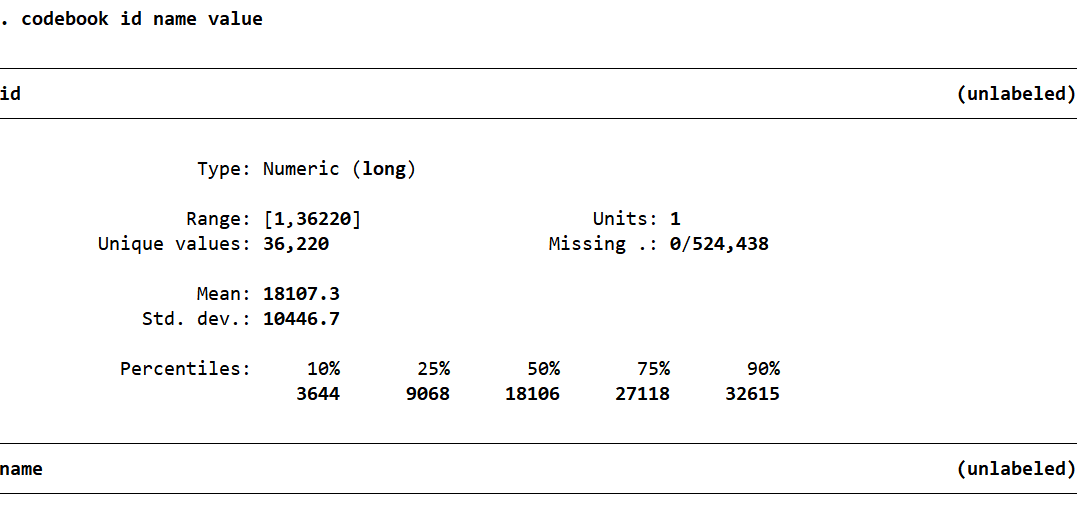Click the 'Std. dev.:' label
The height and width of the screenshot is (507, 1087).
pyautogui.click(x=197, y=319)
